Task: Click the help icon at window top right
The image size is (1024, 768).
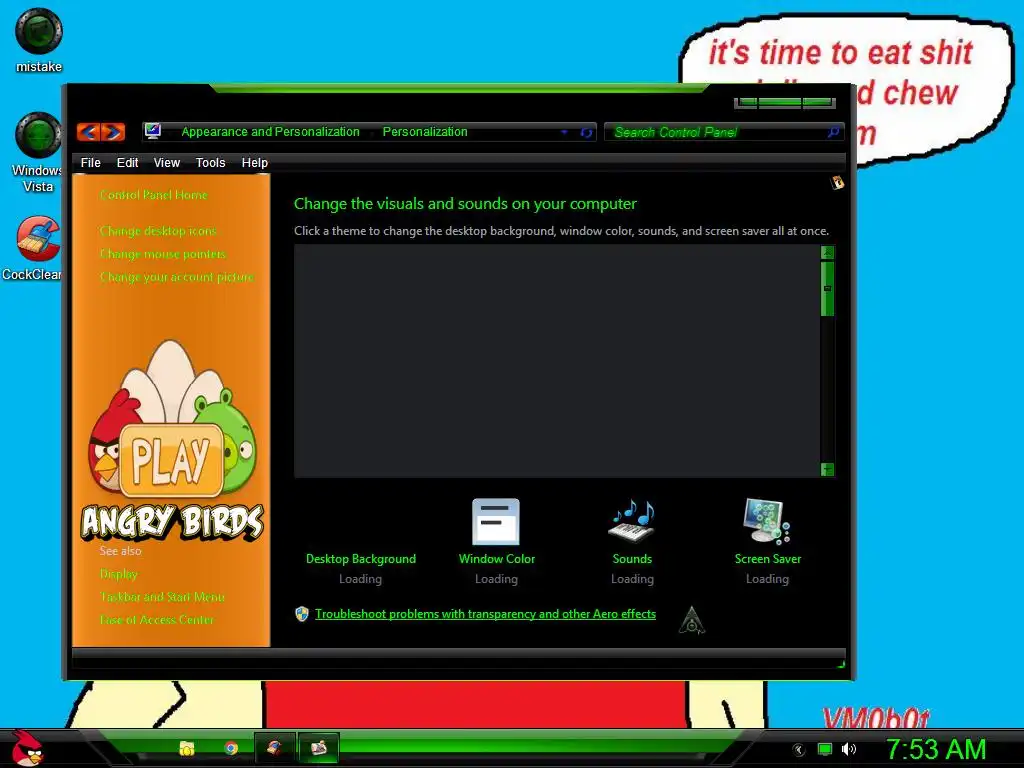Action: click(837, 182)
